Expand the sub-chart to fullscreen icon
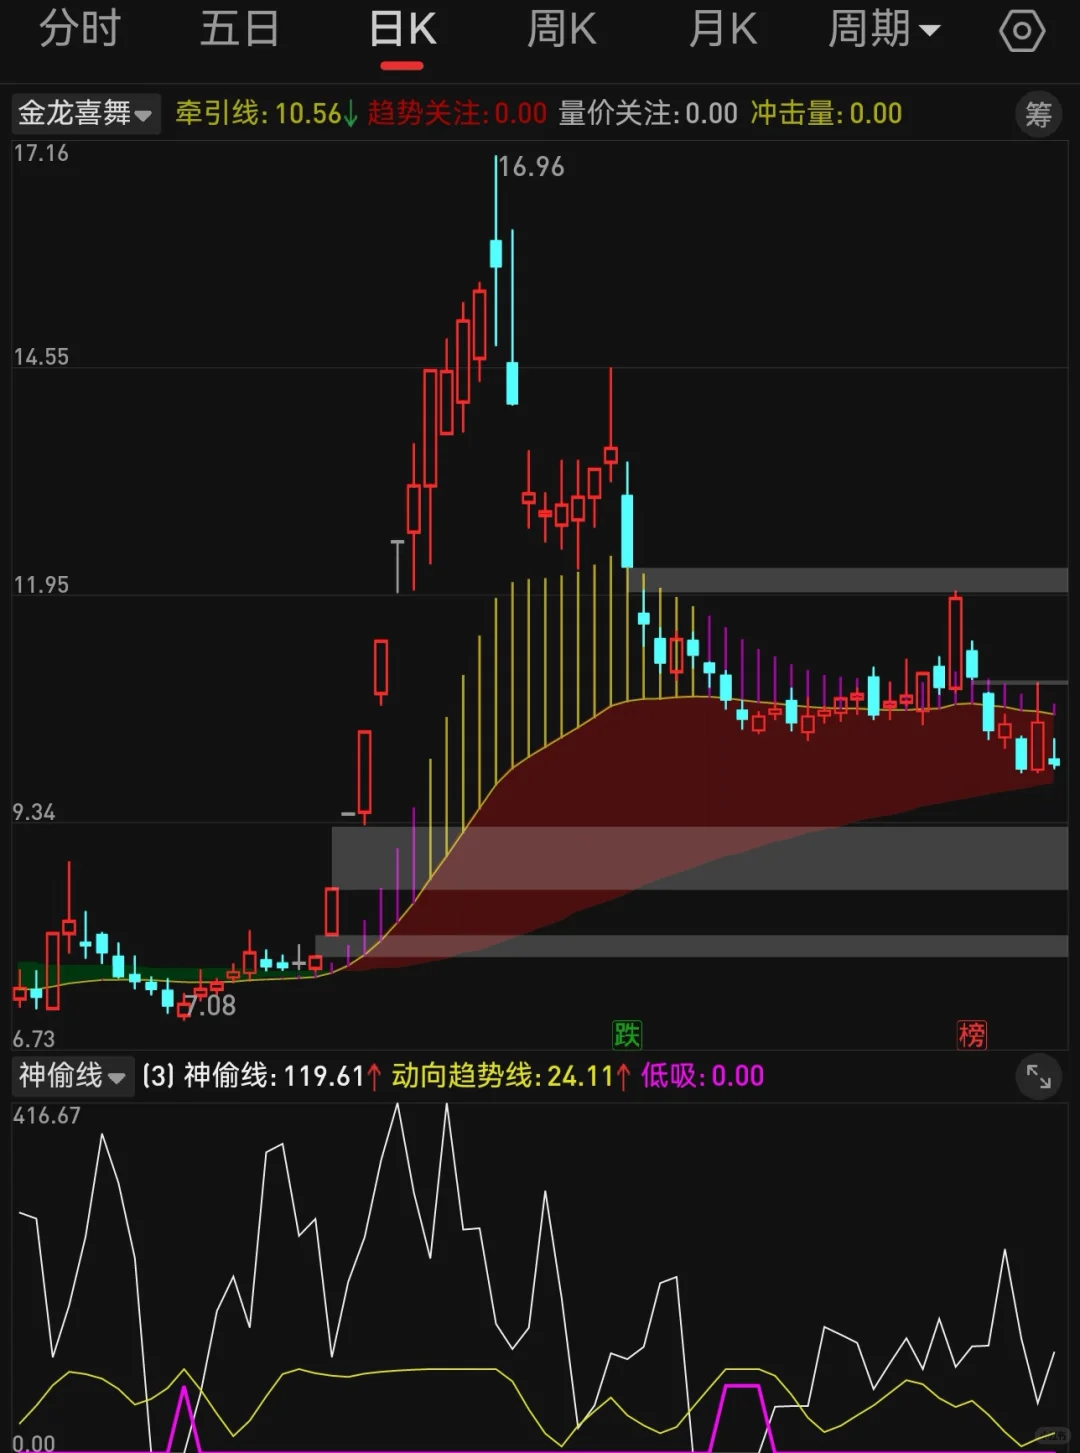The width and height of the screenshot is (1080, 1453). click(1038, 1076)
